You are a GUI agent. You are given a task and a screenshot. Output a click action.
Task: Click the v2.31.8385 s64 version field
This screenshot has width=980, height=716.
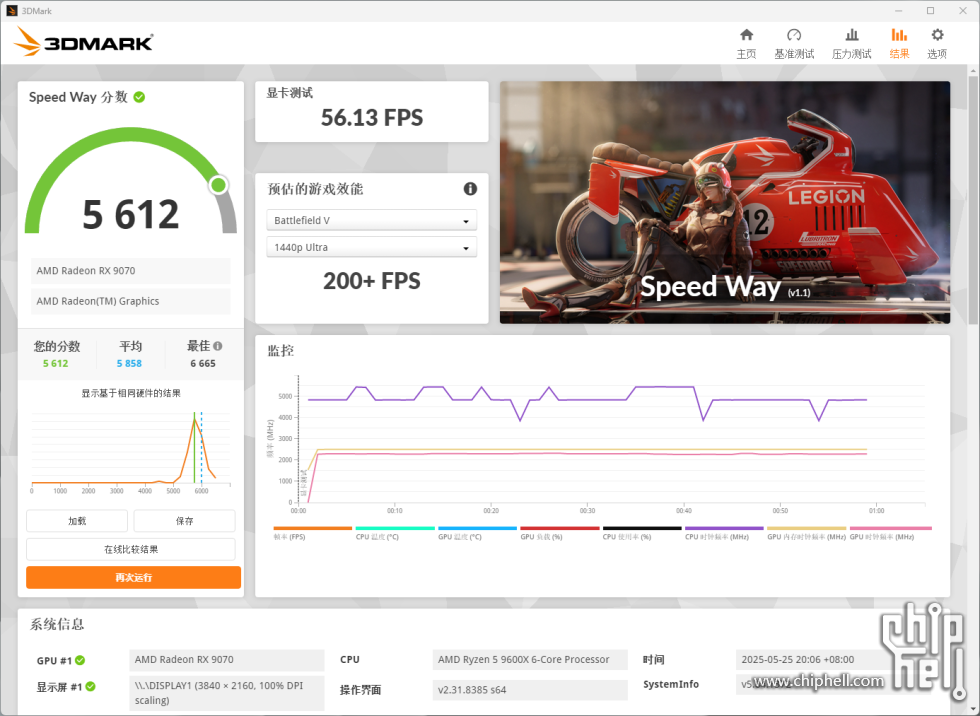click(x=530, y=690)
